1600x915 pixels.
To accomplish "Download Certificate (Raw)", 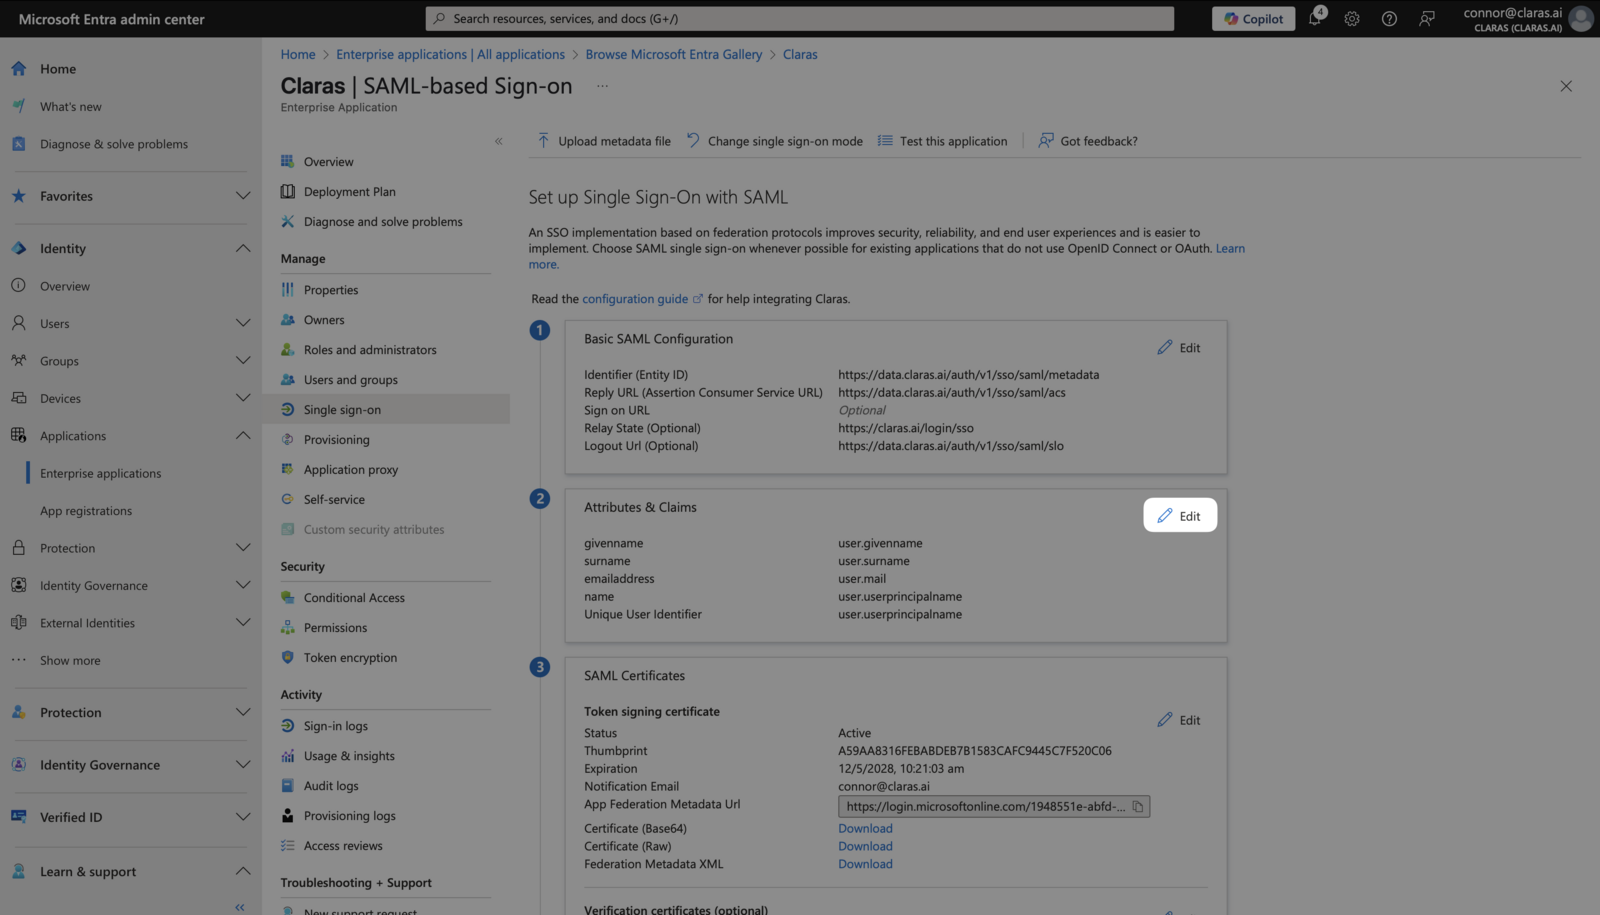I will [865, 846].
